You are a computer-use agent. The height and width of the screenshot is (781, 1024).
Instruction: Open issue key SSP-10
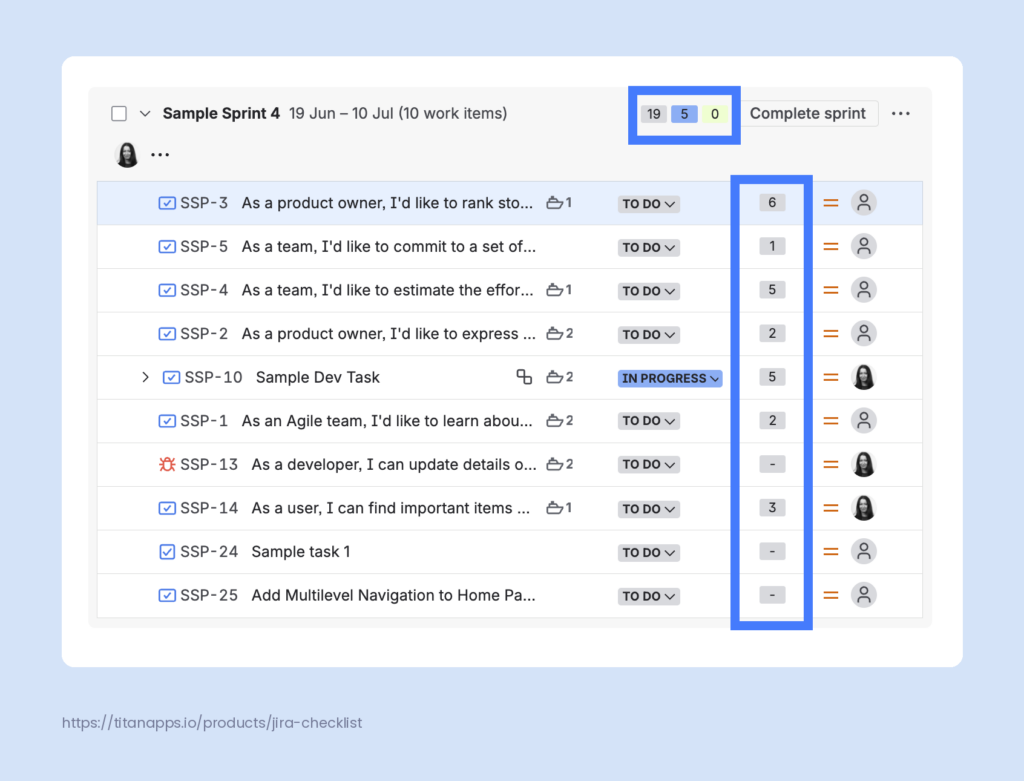point(214,377)
